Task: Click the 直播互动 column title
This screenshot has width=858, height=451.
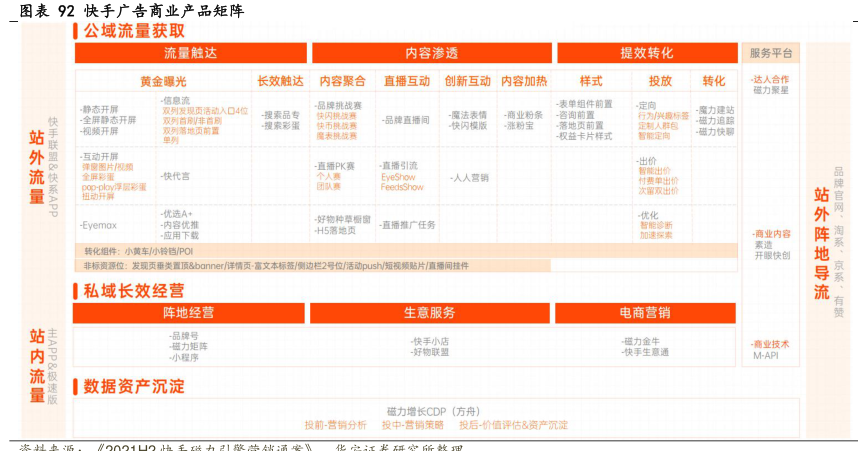Action: [406, 81]
